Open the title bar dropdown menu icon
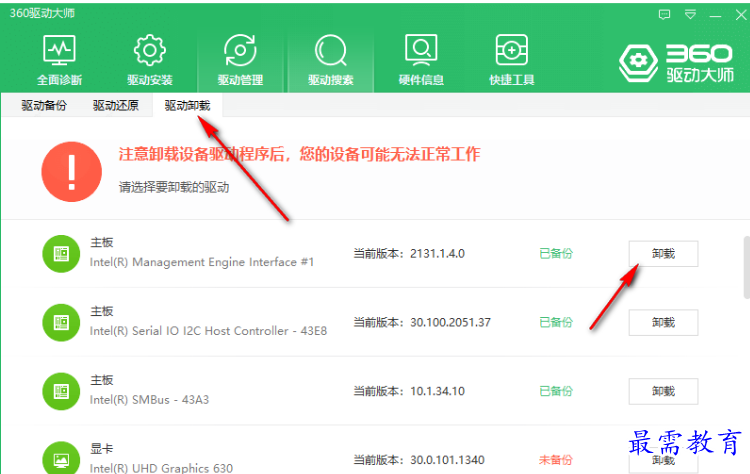Viewport: 750px width, 474px height. pyautogui.click(x=690, y=15)
